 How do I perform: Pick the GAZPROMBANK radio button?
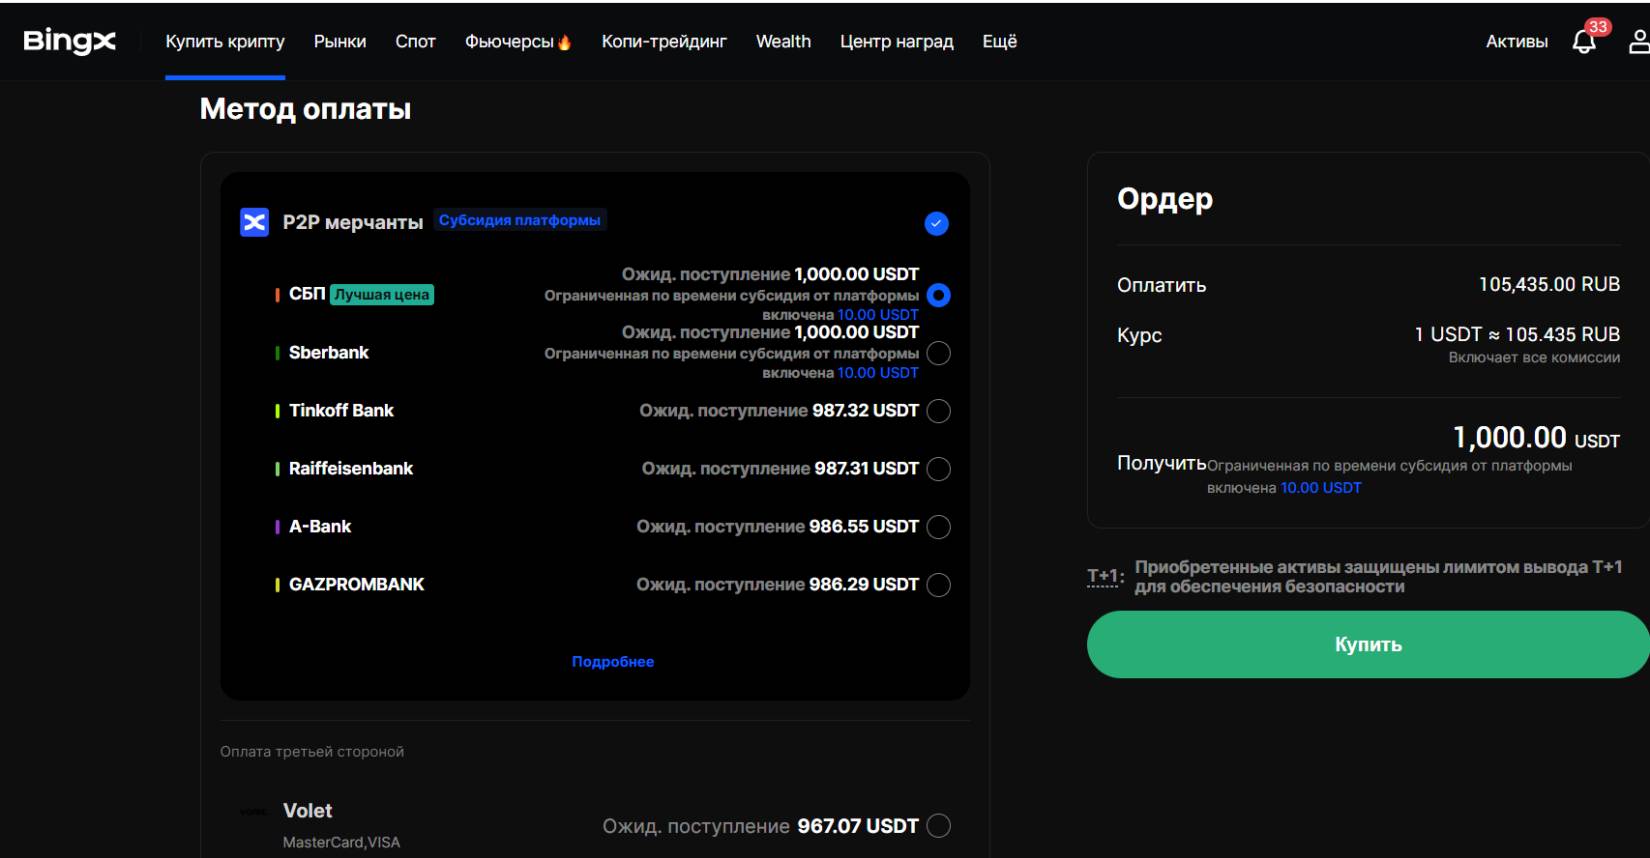938,585
